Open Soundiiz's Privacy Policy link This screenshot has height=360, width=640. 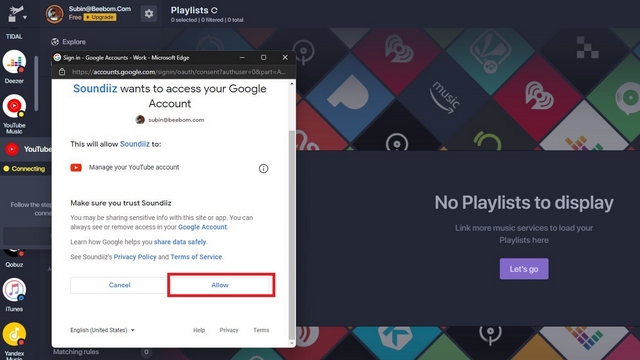(x=135, y=257)
